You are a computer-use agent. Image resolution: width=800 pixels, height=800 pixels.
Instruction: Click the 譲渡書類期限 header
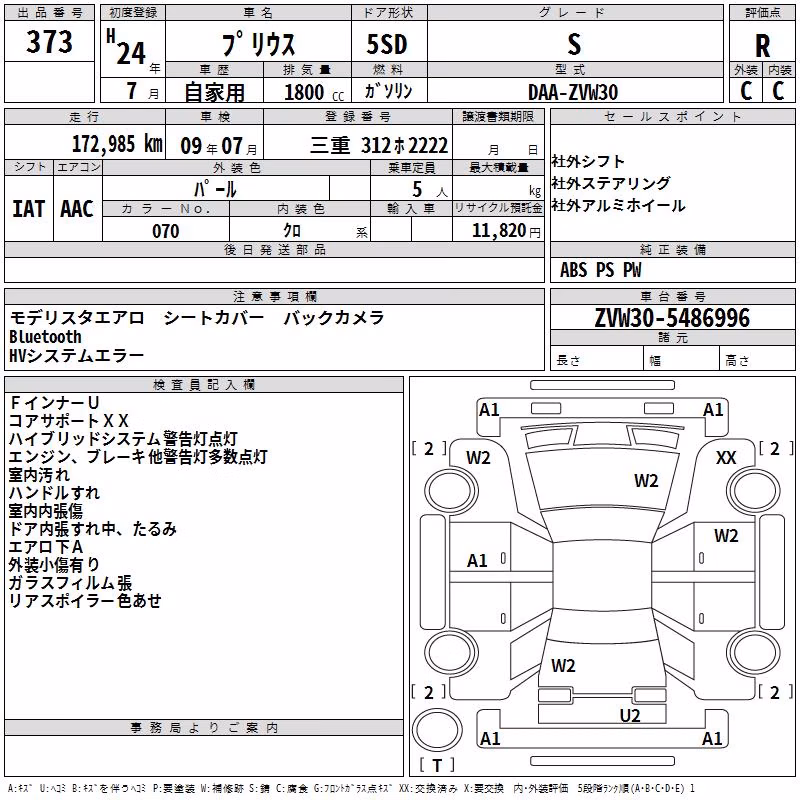tap(498, 117)
